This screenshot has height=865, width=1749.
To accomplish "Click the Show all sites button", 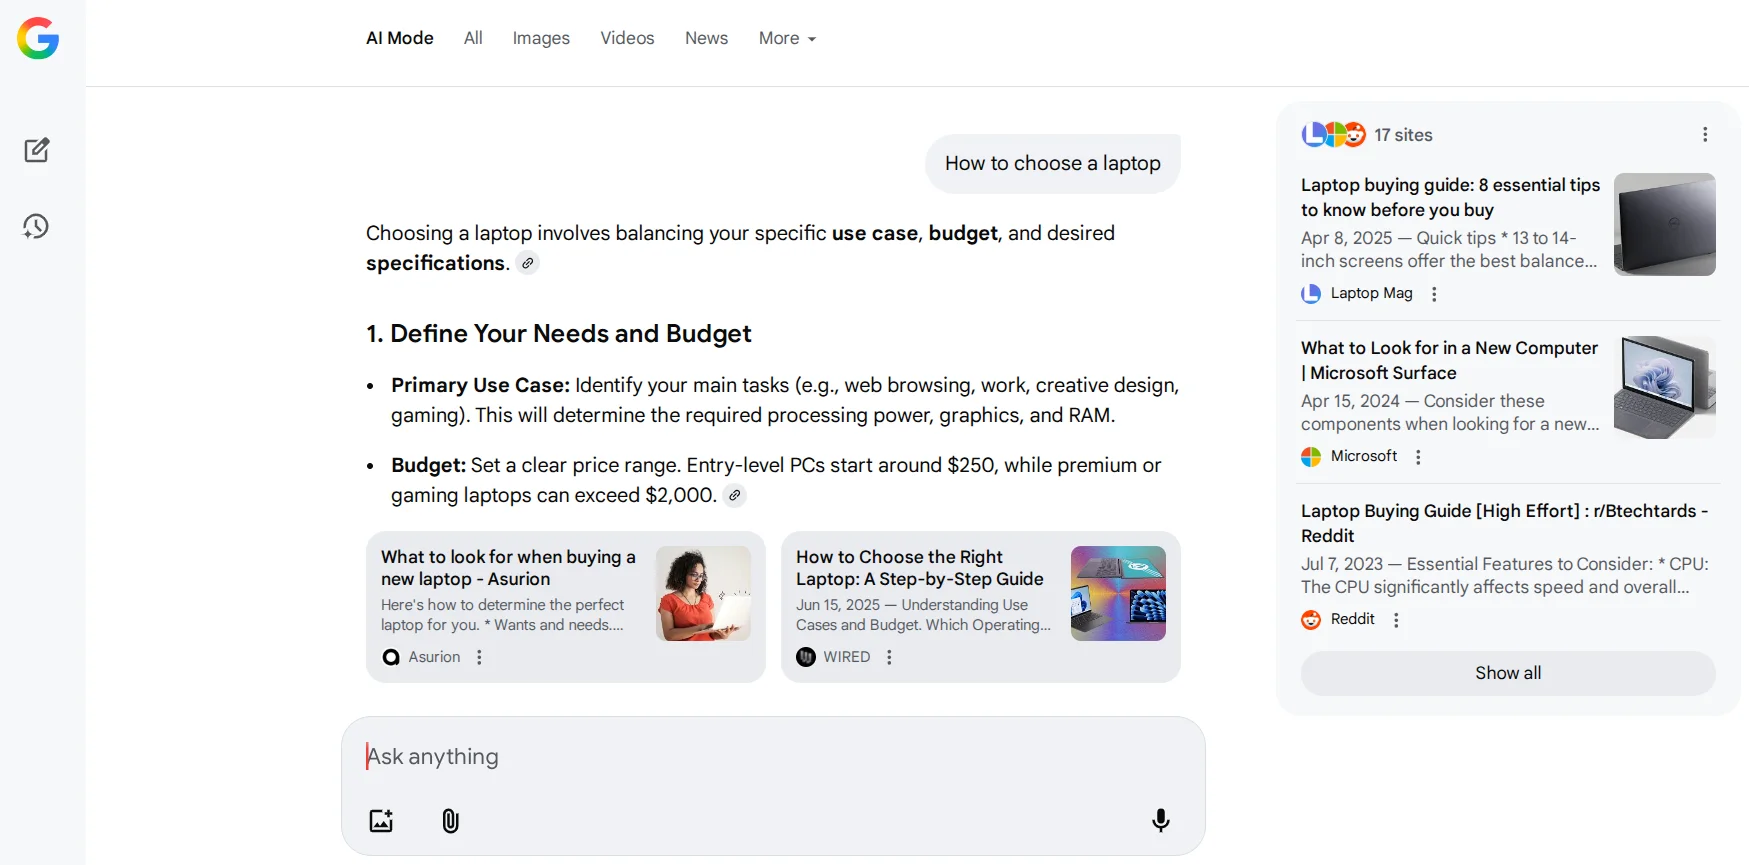I will tap(1508, 673).
